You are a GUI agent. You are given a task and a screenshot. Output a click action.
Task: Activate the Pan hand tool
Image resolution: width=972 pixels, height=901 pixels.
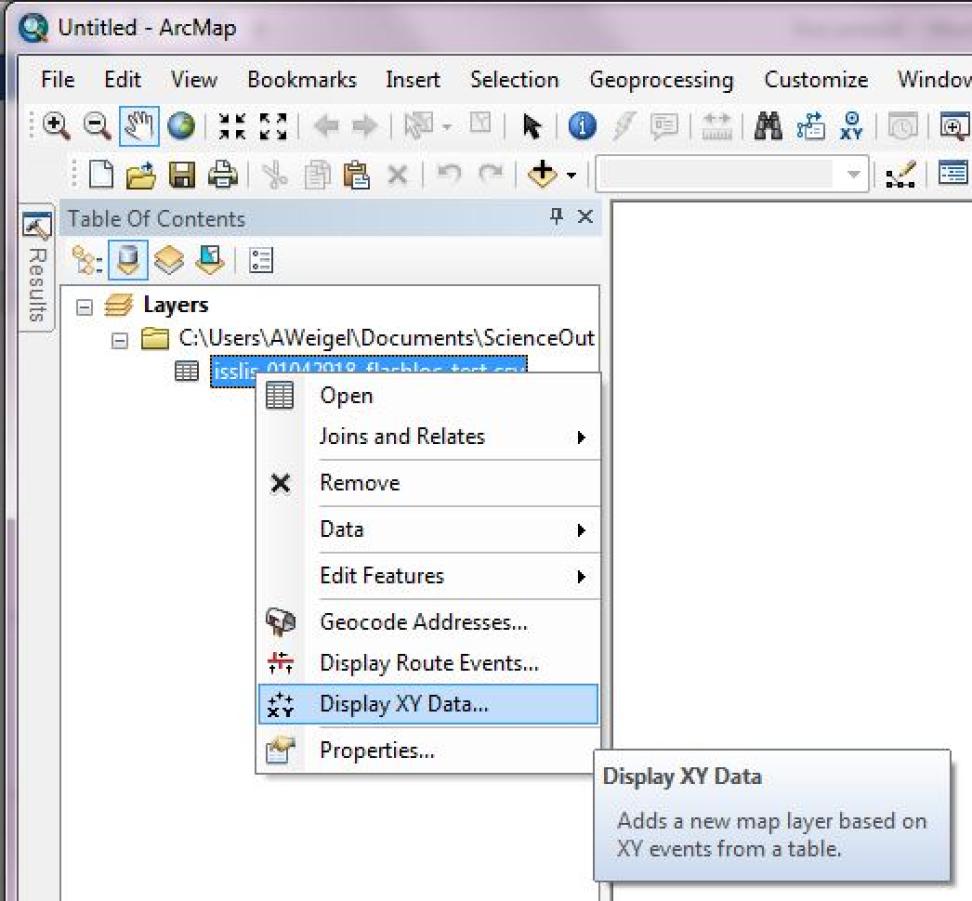pyautogui.click(x=139, y=126)
